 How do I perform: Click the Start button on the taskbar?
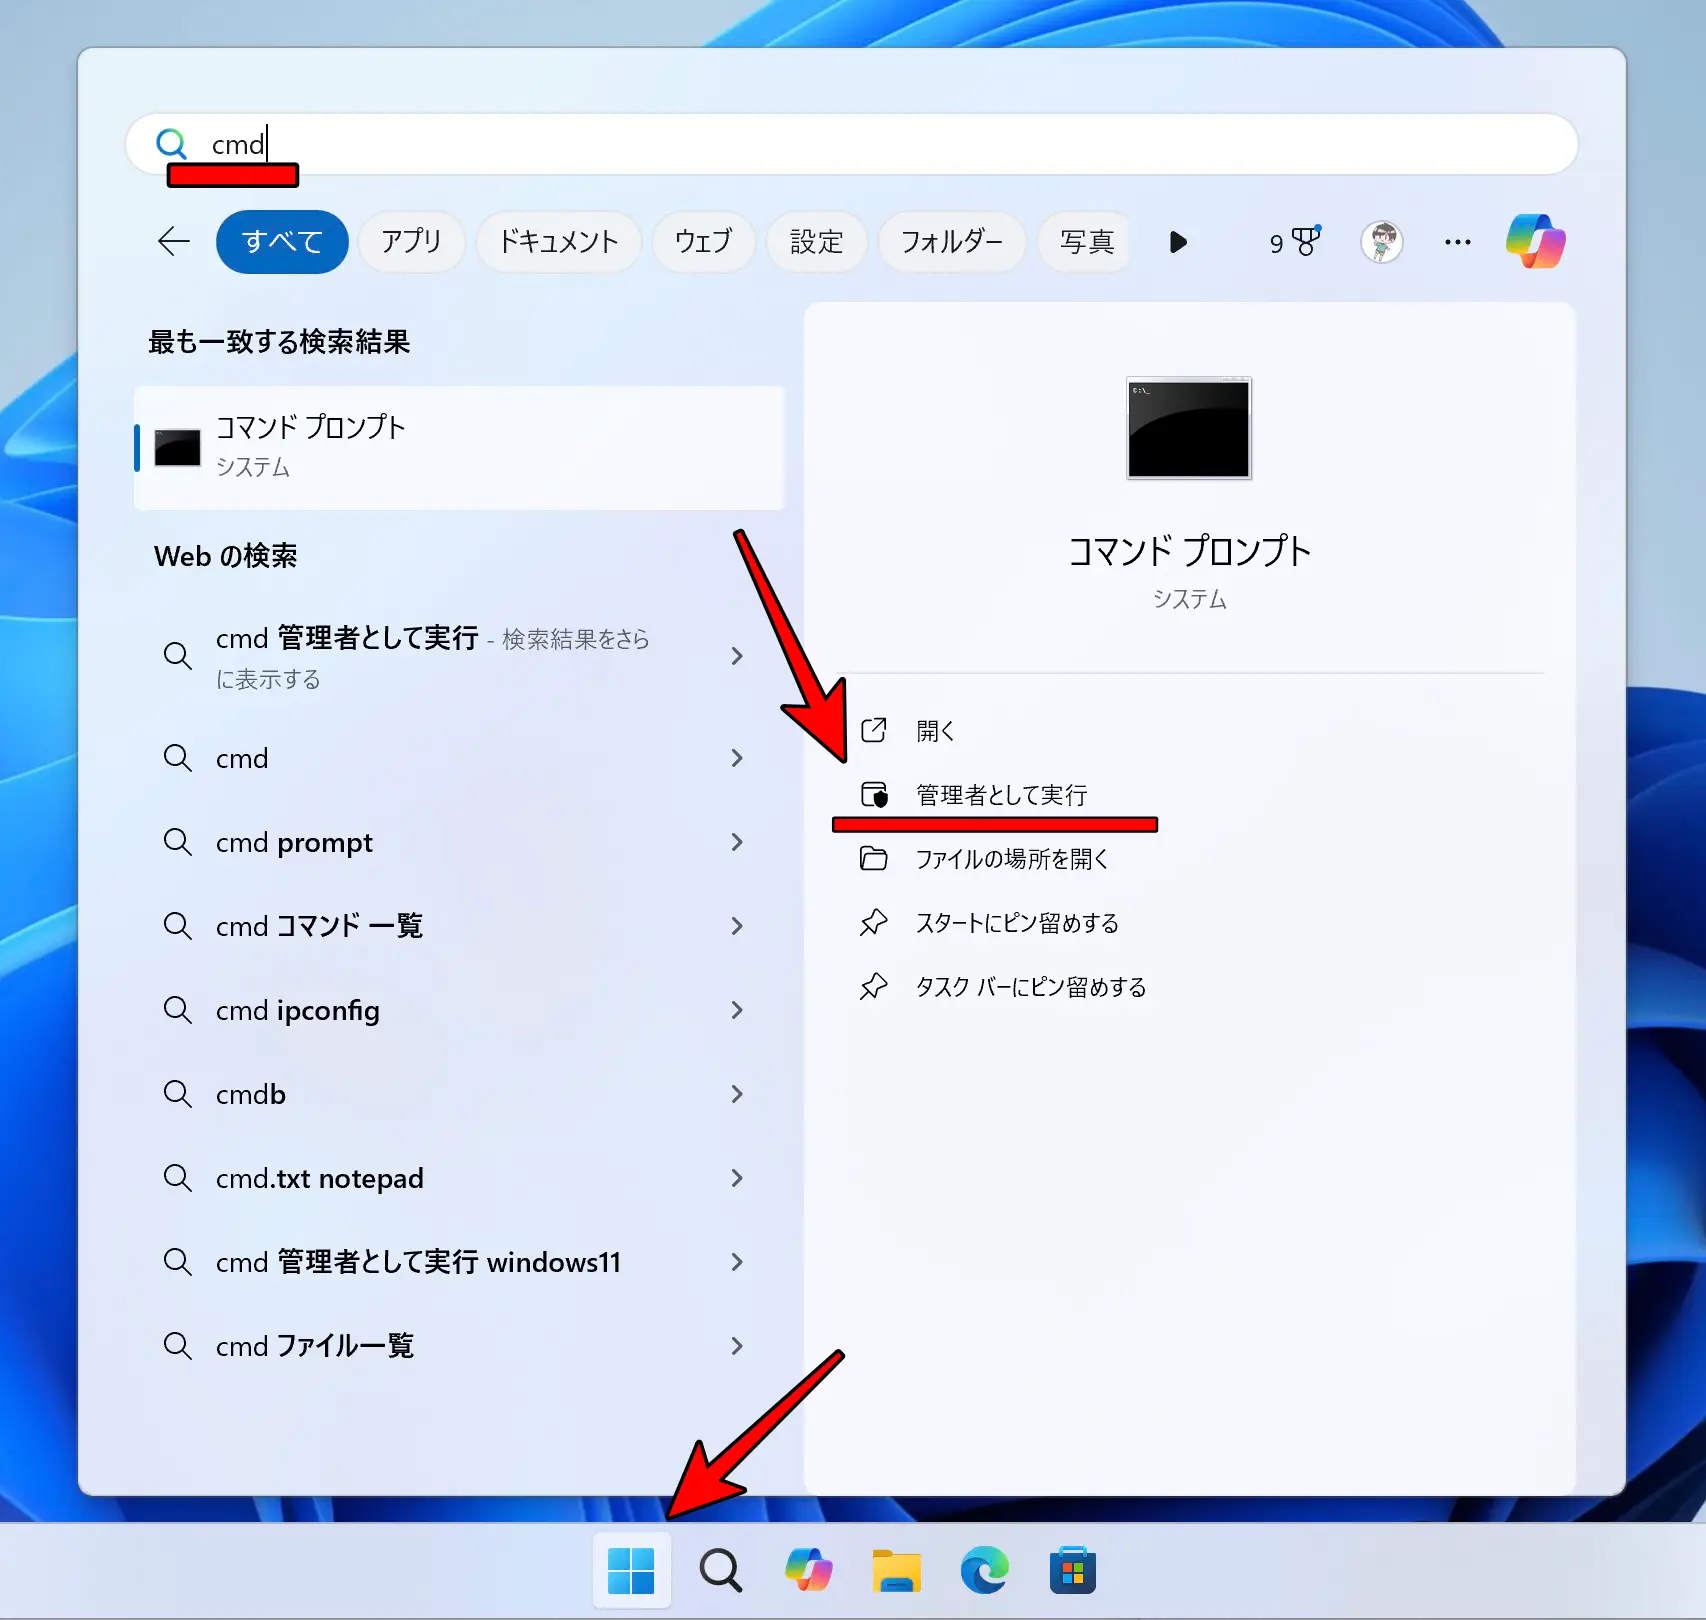pyautogui.click(x=632, y=1570)
